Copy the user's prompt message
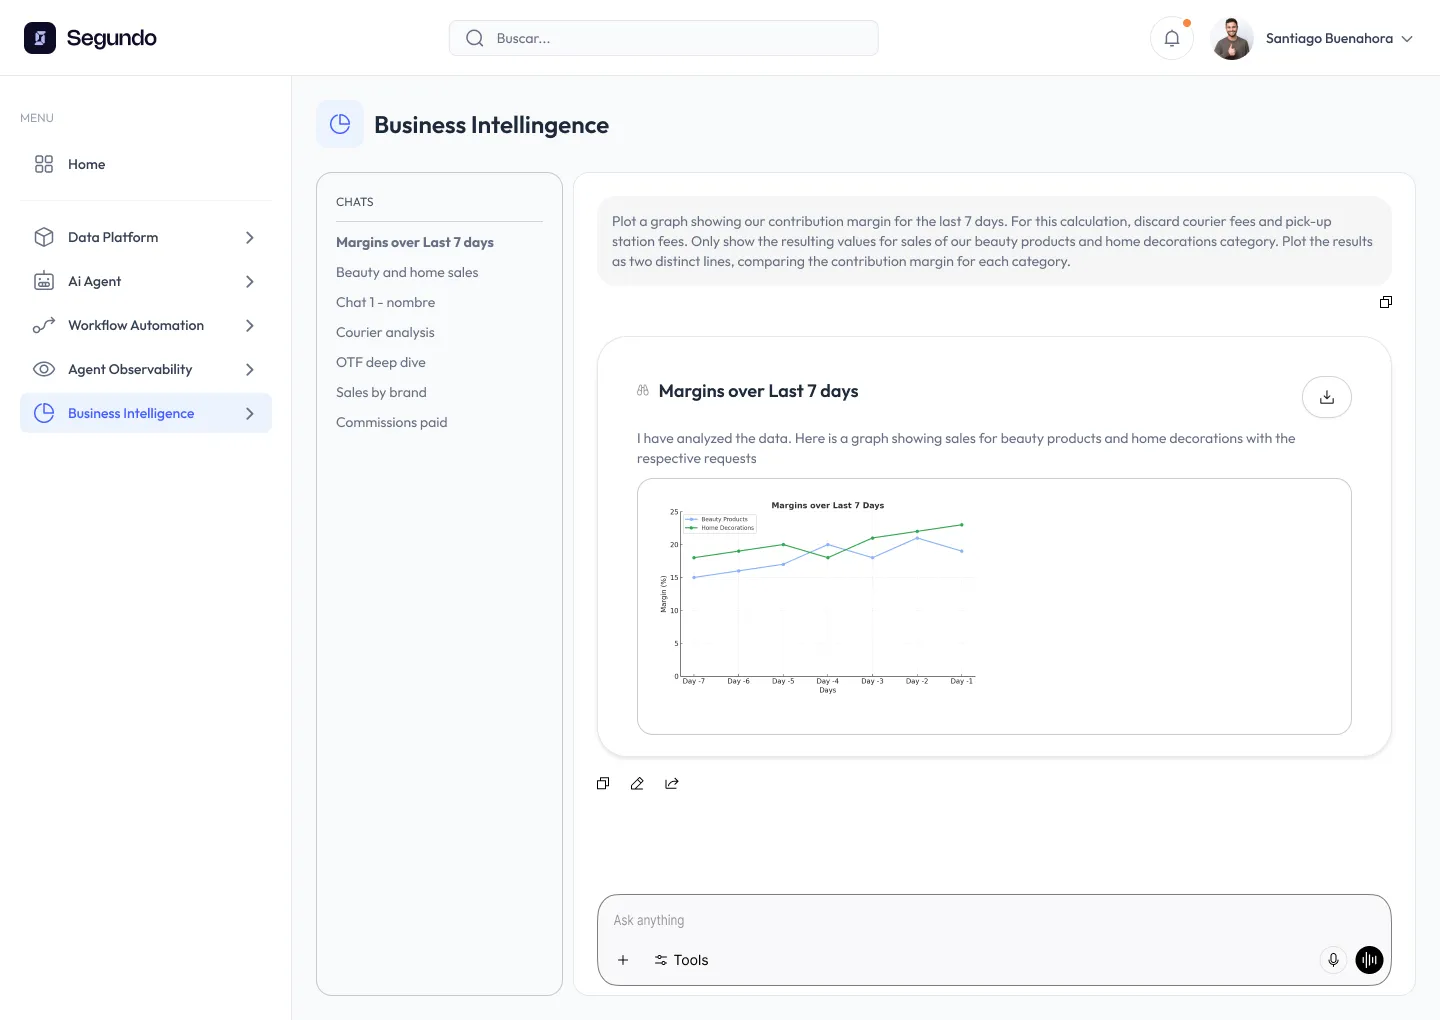1440x1020 pixels. [x=1386, y=302]
